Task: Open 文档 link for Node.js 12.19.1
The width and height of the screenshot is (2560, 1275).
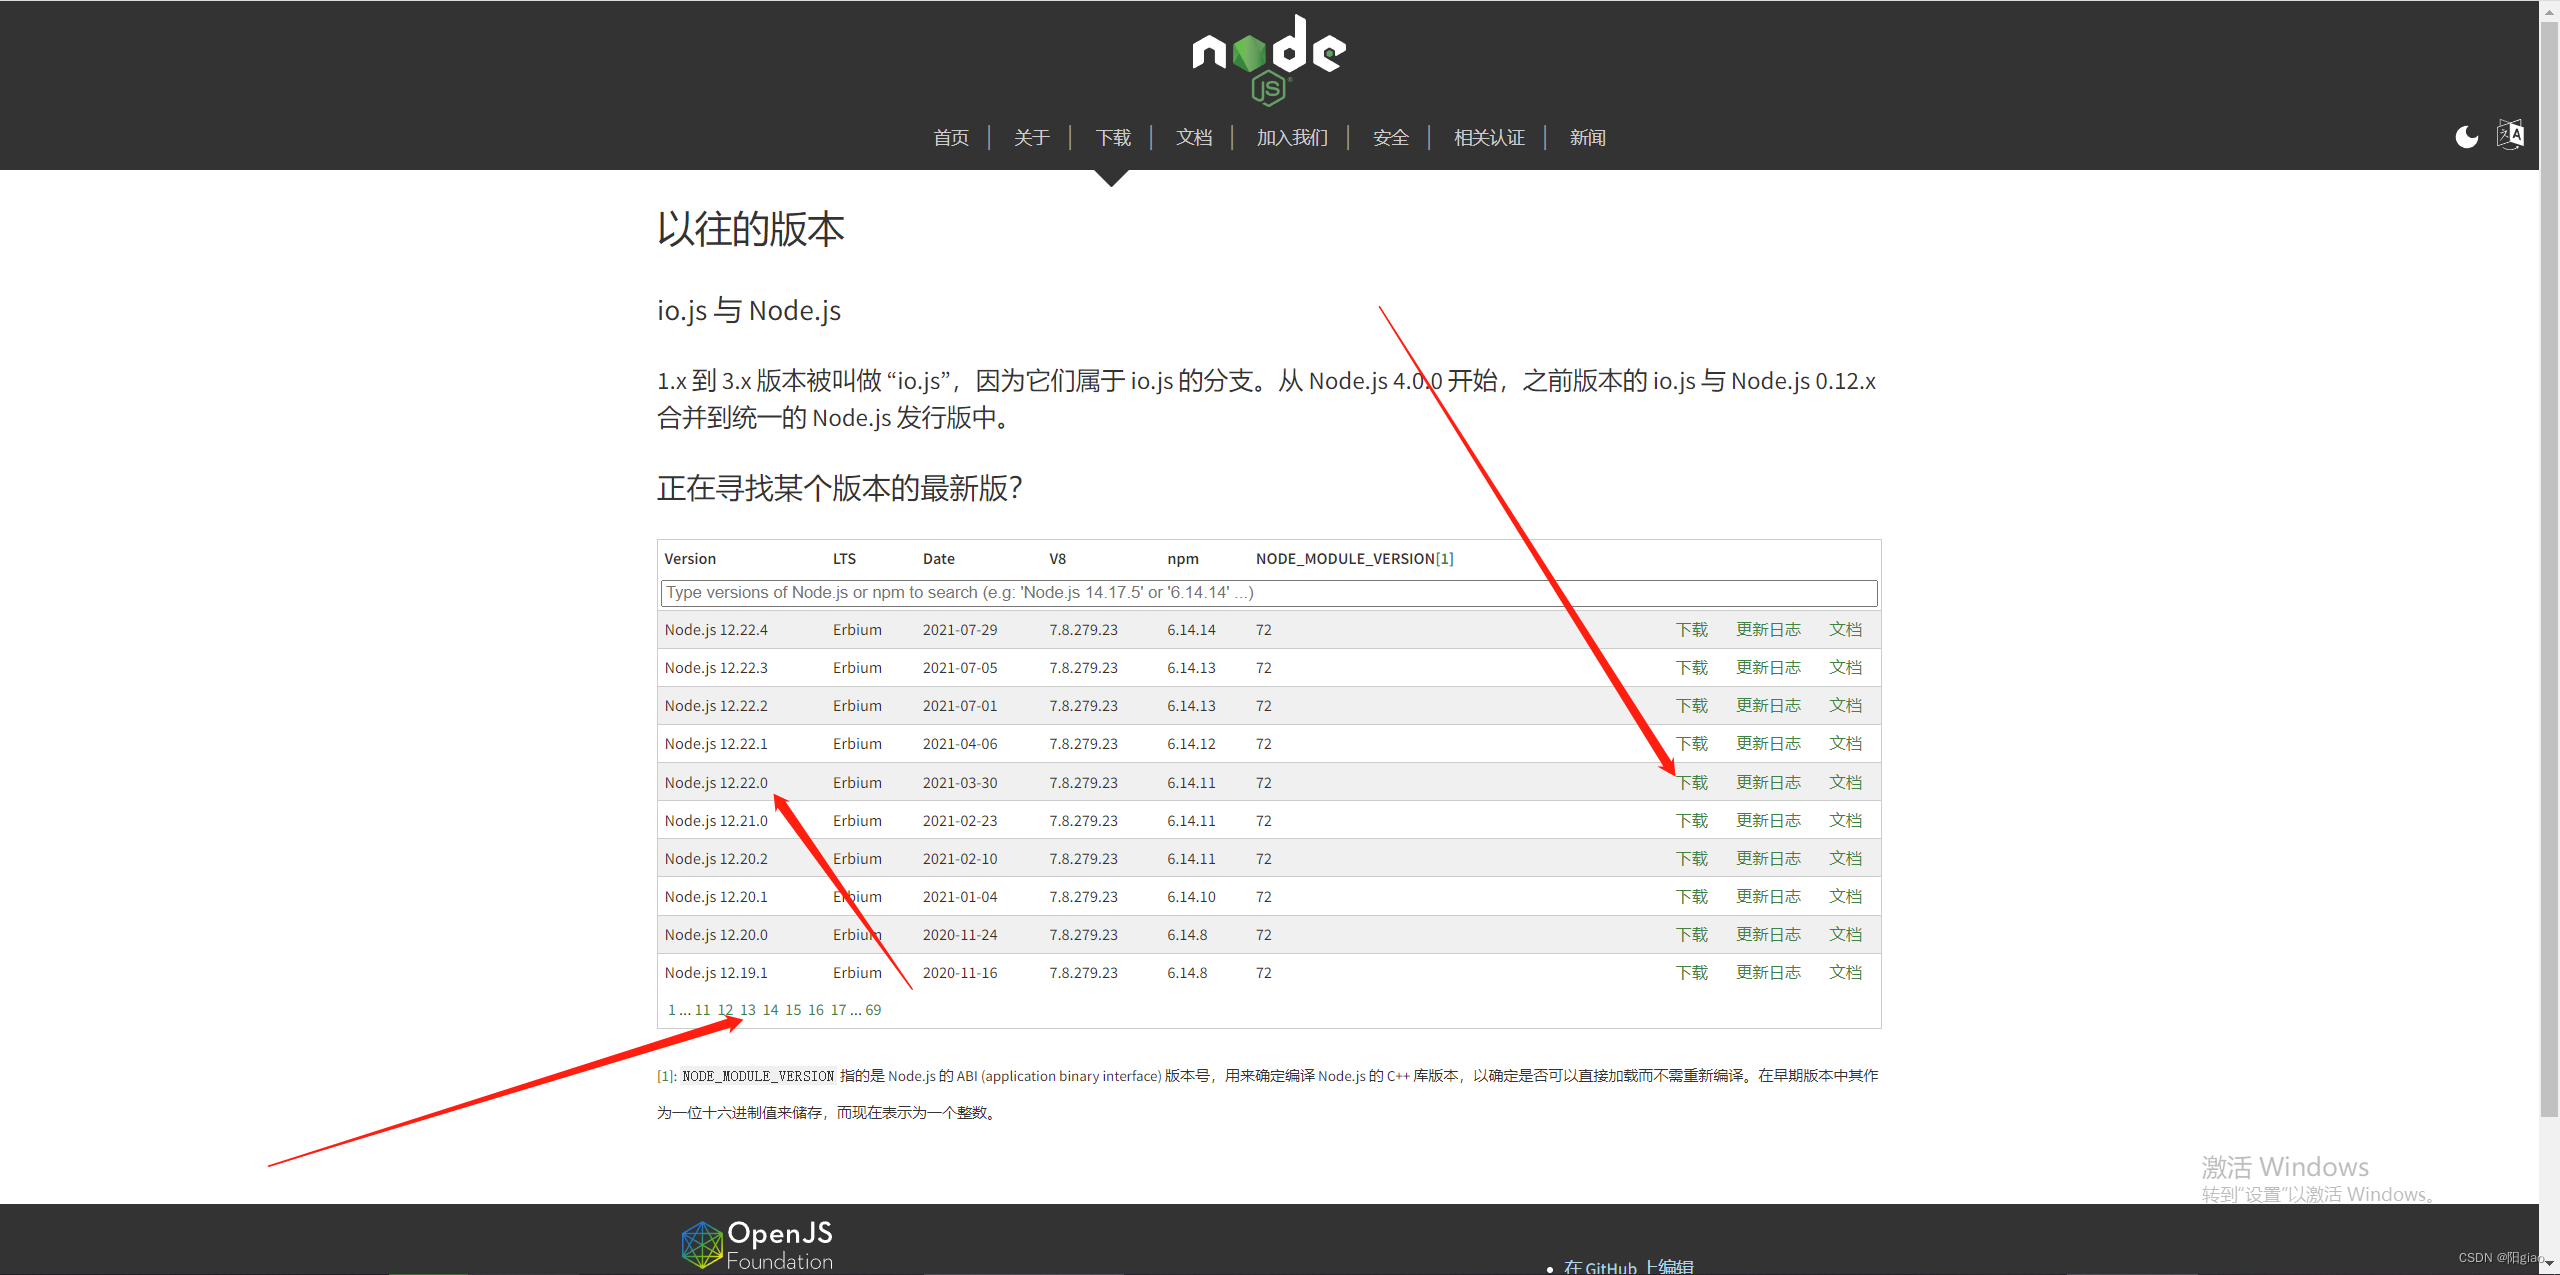Action: pyautogui.click(x=1845, y=973)
